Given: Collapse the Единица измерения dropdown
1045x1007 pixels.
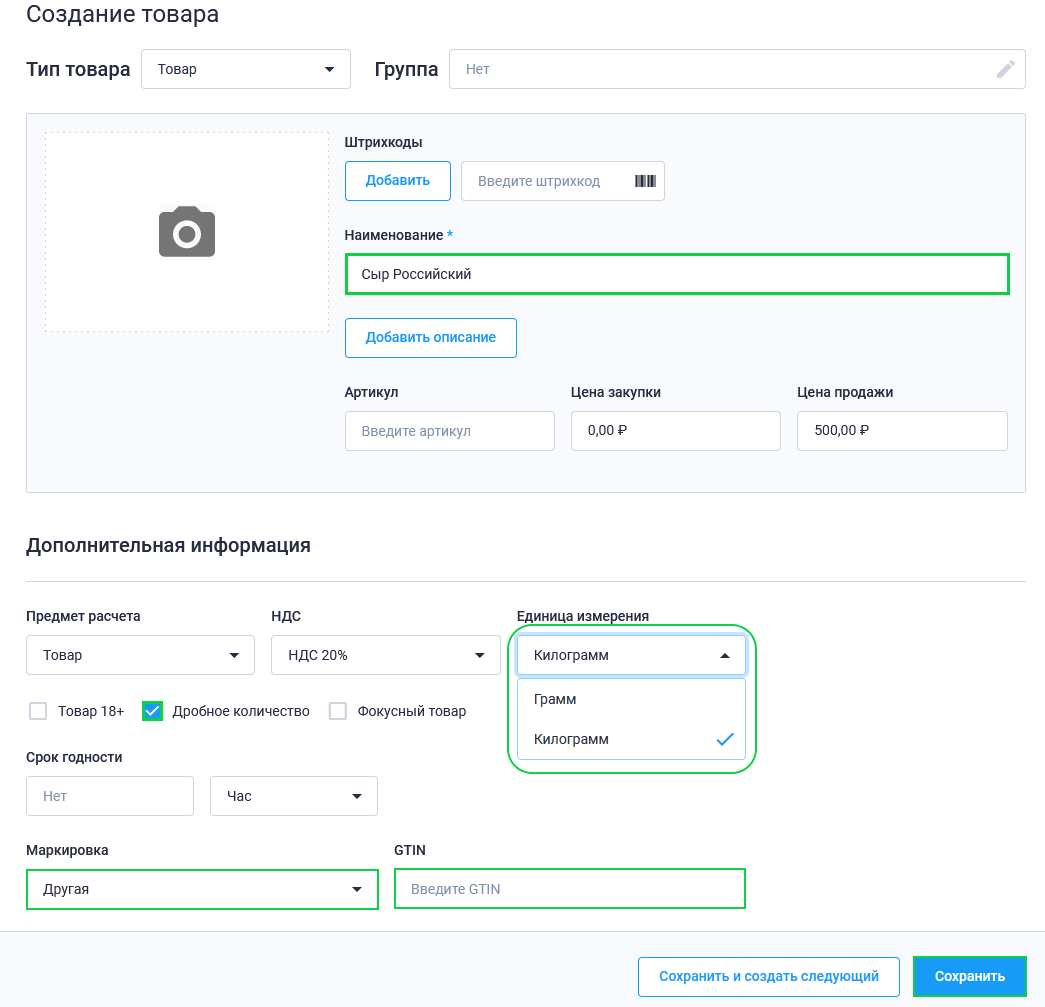Looking at the screenshot, I should click(631, 655).
